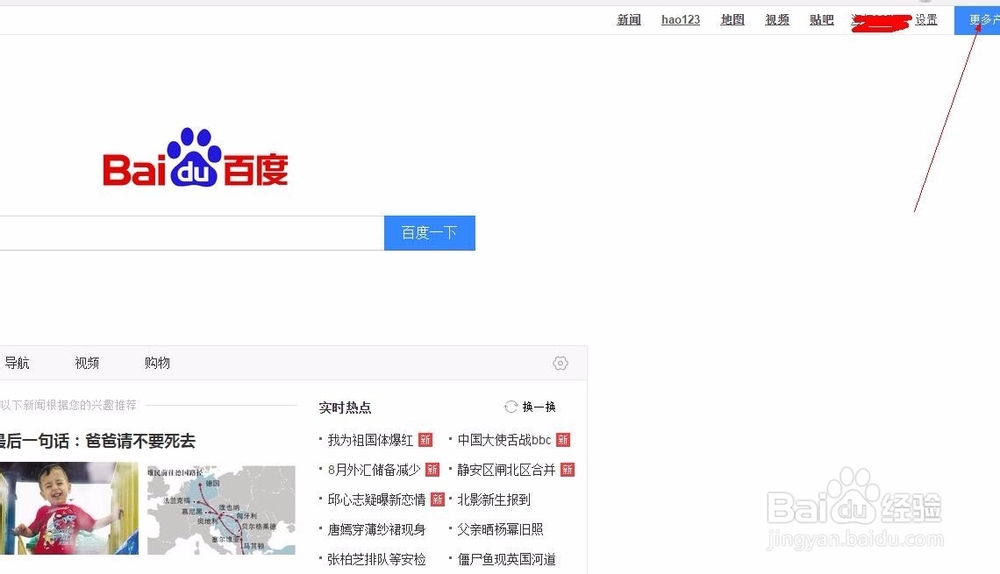Click the 新 badge beside 我为祖国体爆红
1000x574 pixels.
425,440
